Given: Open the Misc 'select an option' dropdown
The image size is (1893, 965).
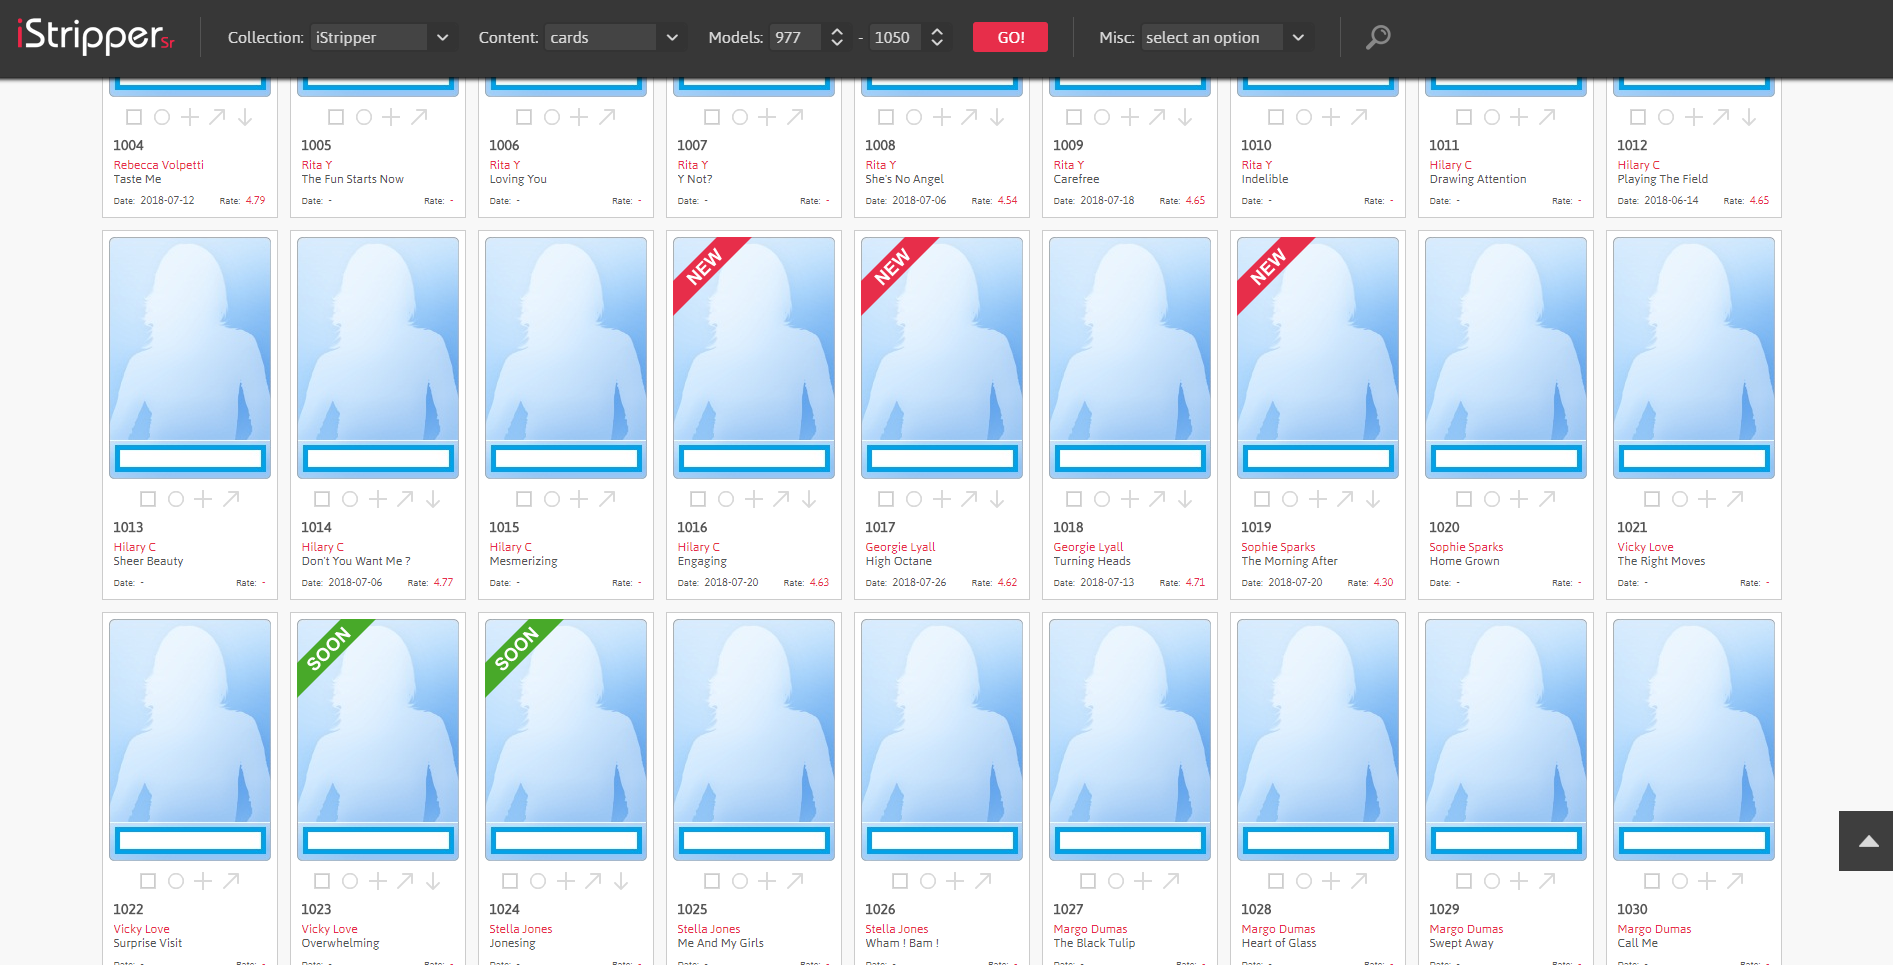Looking at the screenshot, I should tap(1225, 38).
